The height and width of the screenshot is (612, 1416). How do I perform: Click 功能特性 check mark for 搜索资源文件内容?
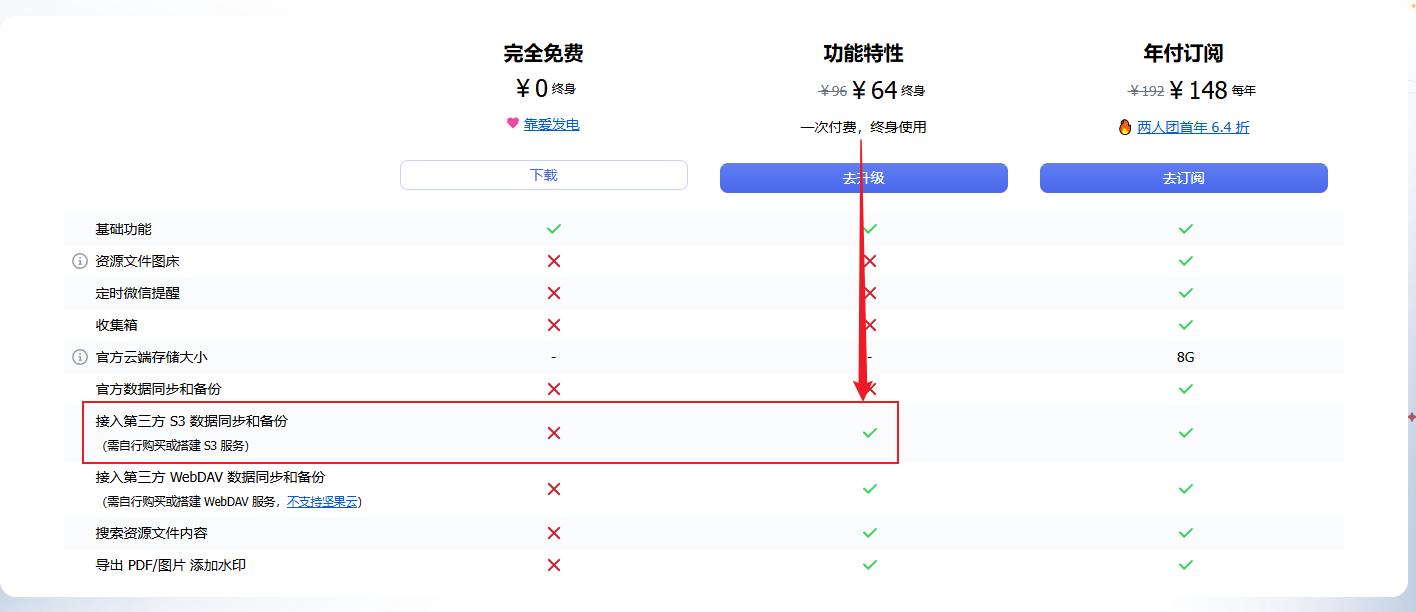coord(870,533)
